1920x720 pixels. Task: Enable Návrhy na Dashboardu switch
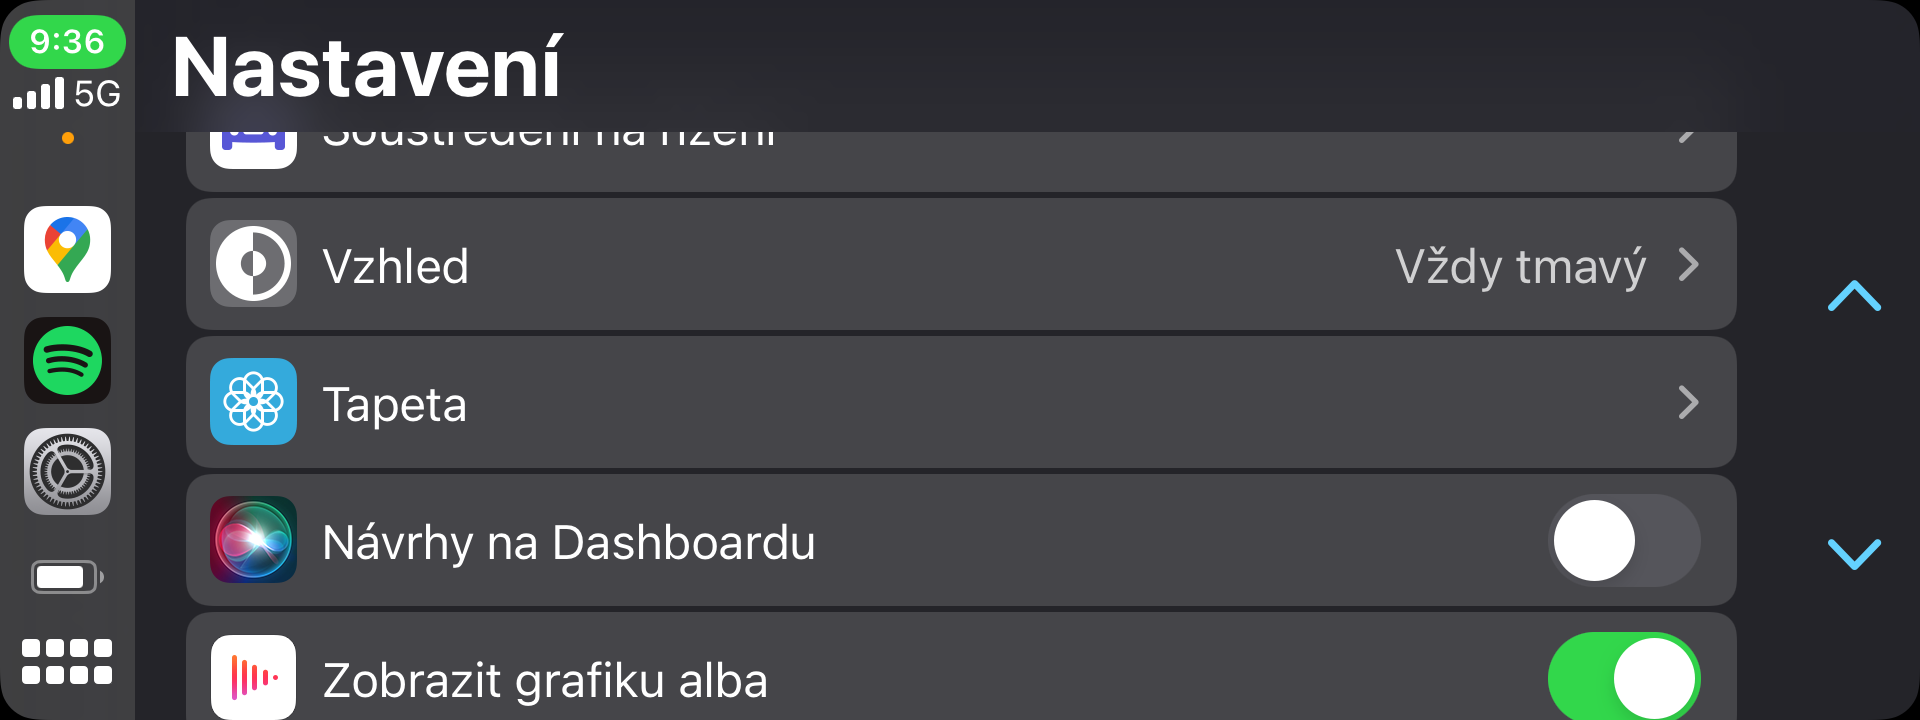1623,540
